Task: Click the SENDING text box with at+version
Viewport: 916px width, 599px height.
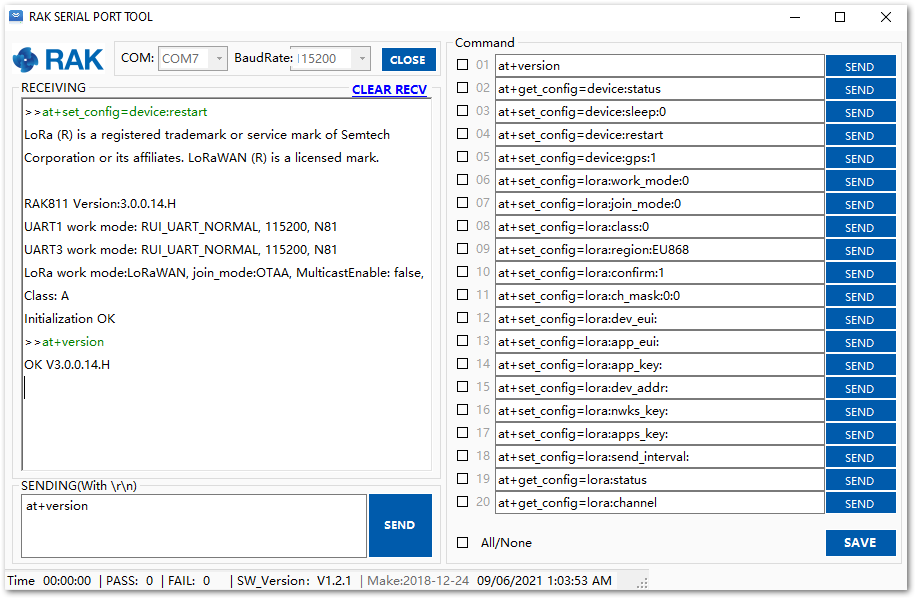Action: point(194,526)
